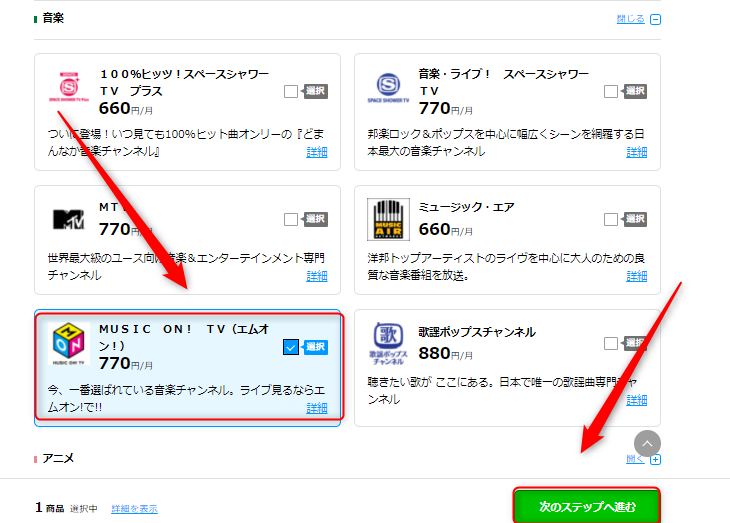
Task: Click the 歌謡ポップスチャンネル logo
Action: [x=388, y=344]
